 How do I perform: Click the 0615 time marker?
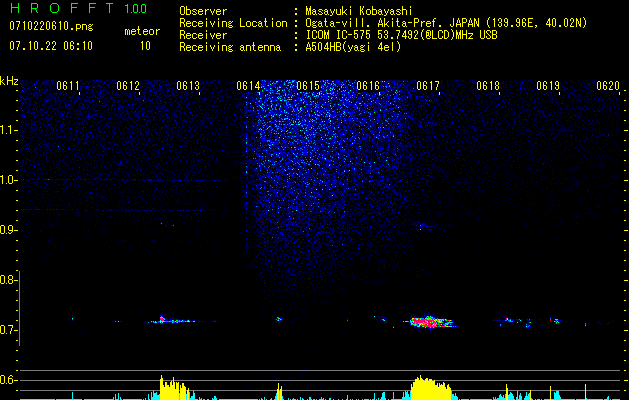308,86
